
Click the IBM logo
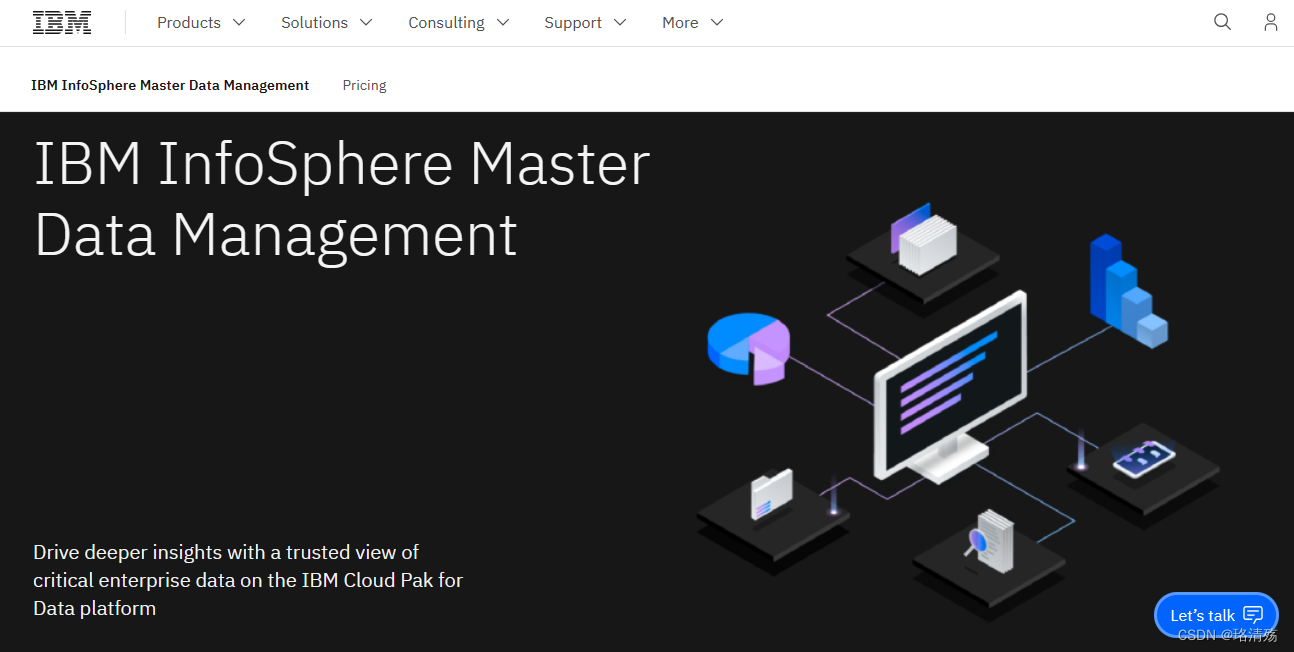point(62,22)
